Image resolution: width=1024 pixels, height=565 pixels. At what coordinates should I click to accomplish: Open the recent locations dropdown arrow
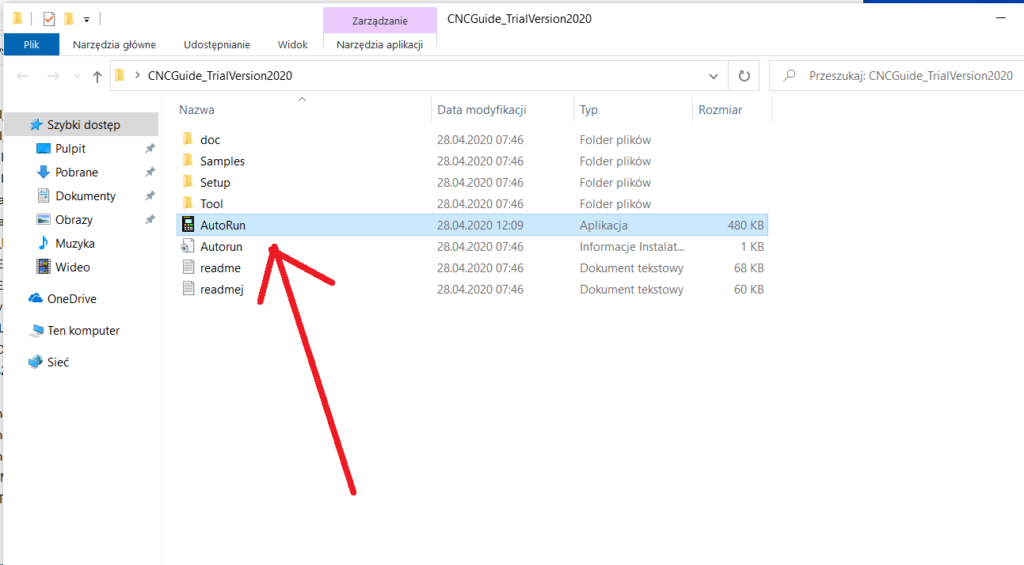77,76
